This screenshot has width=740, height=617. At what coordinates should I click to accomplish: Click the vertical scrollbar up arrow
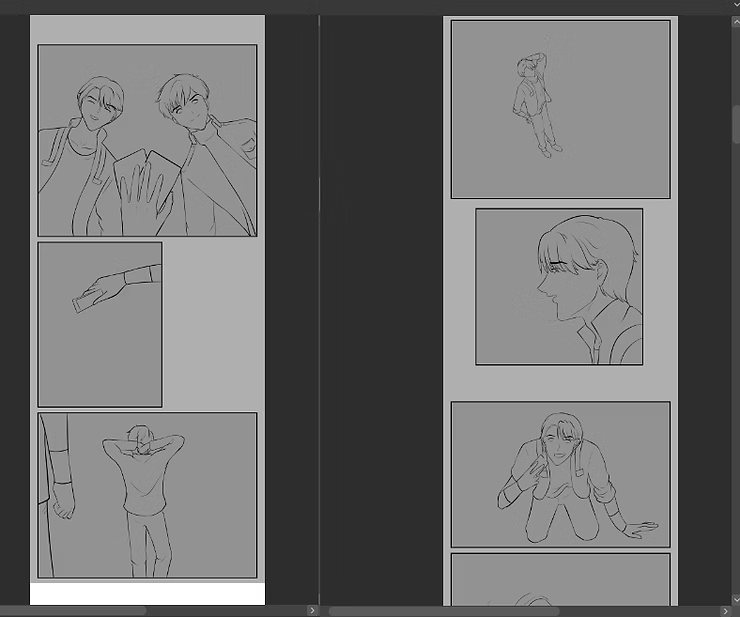(x=736, y=22)
